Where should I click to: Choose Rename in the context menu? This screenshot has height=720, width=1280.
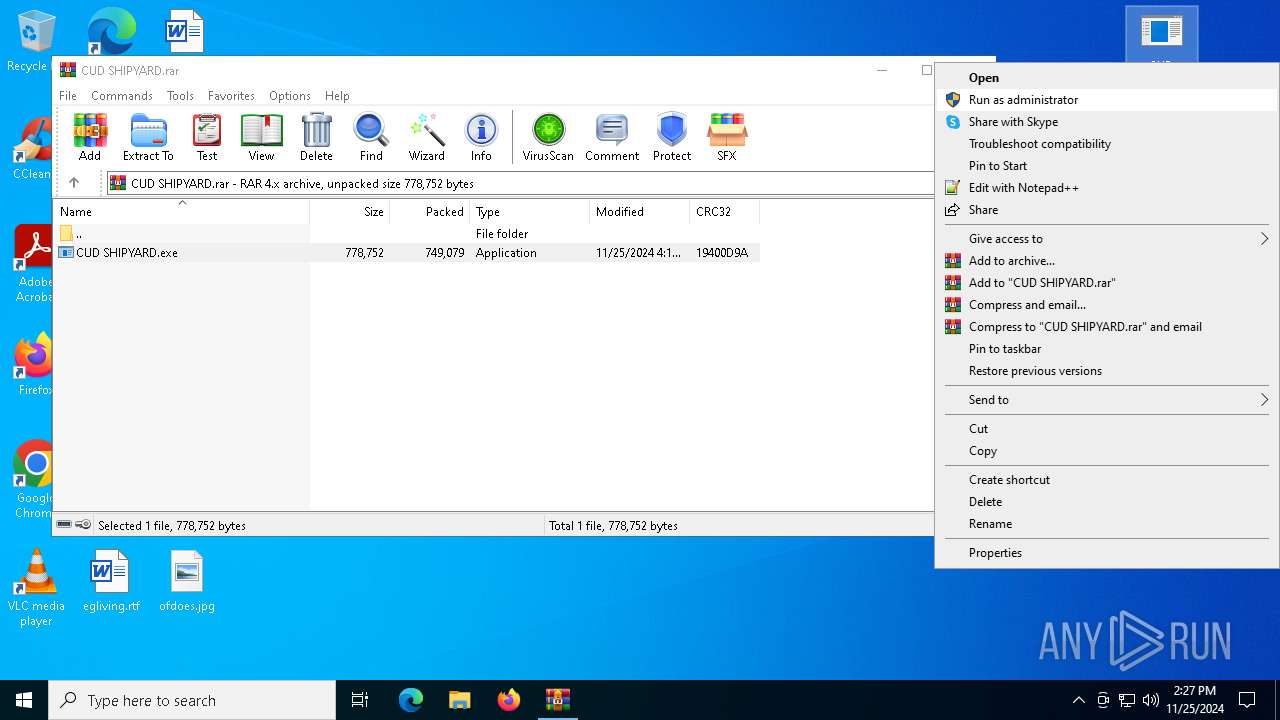[1107, 523]
